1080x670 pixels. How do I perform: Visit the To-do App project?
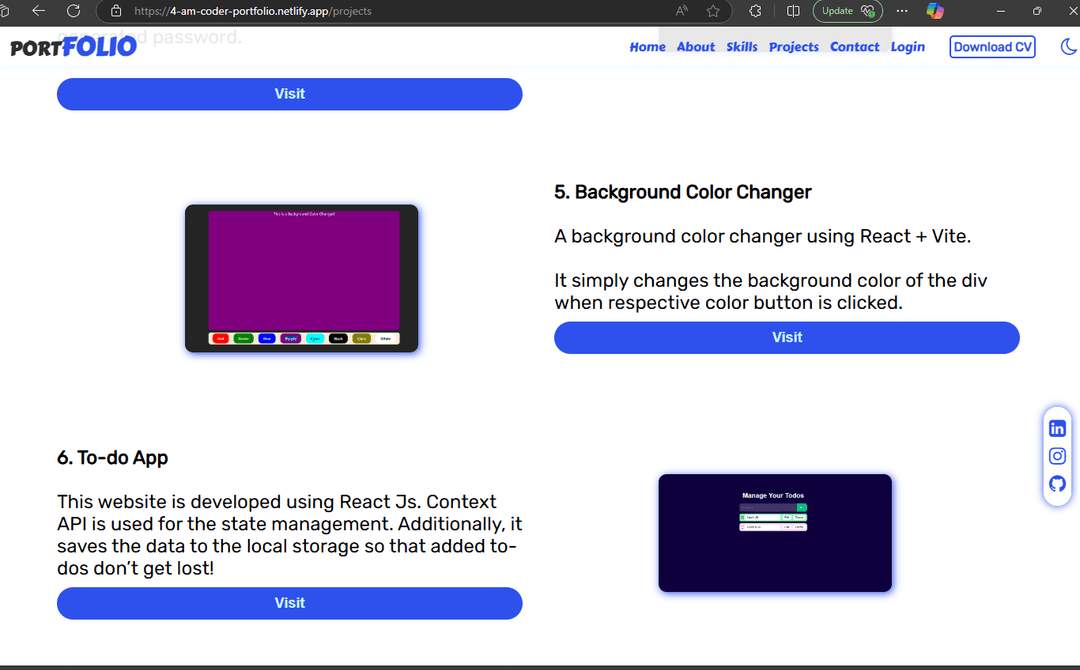coord(289,603)
